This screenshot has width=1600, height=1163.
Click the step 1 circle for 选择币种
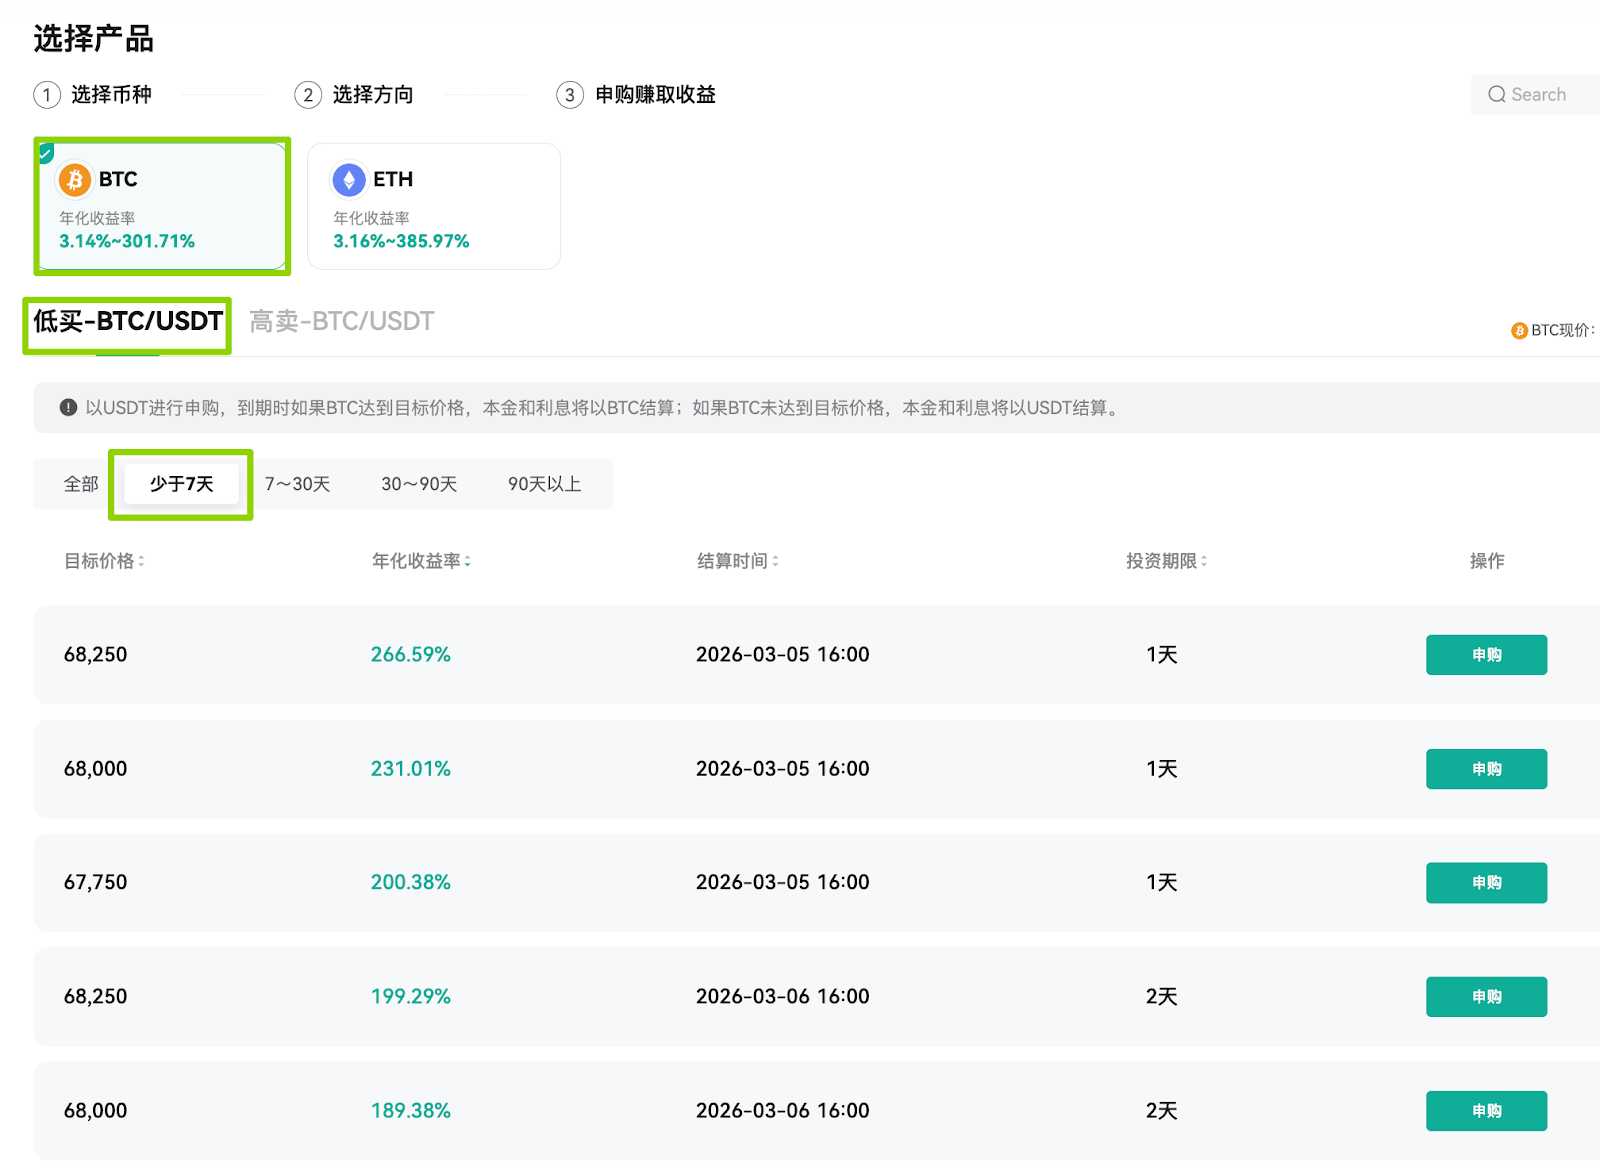pyautogui.click(x=47, y=95)
